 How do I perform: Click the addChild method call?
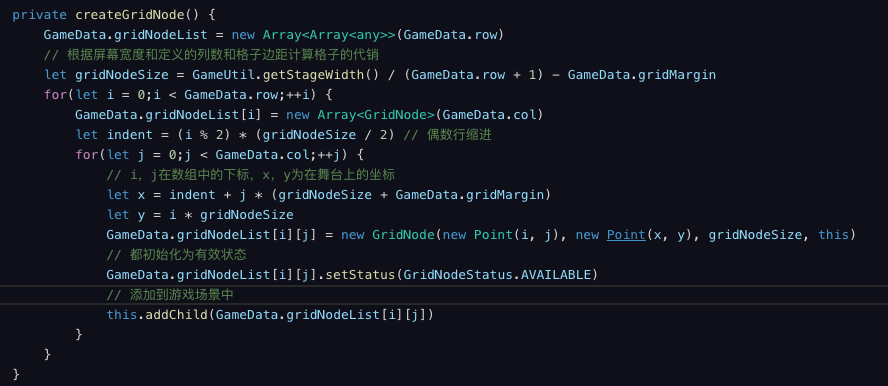click(177, 315)
